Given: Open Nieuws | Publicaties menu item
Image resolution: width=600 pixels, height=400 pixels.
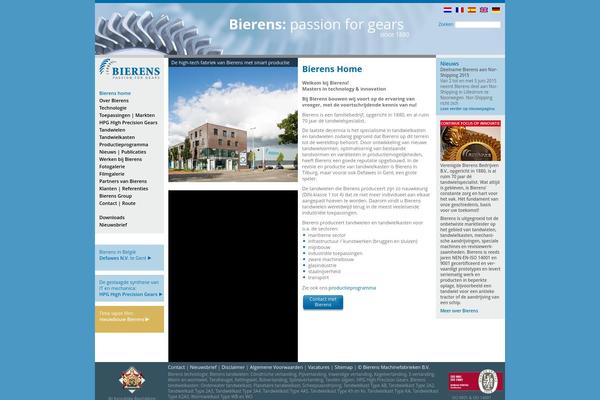Looking at the screenshot, I should click(122, 152).
